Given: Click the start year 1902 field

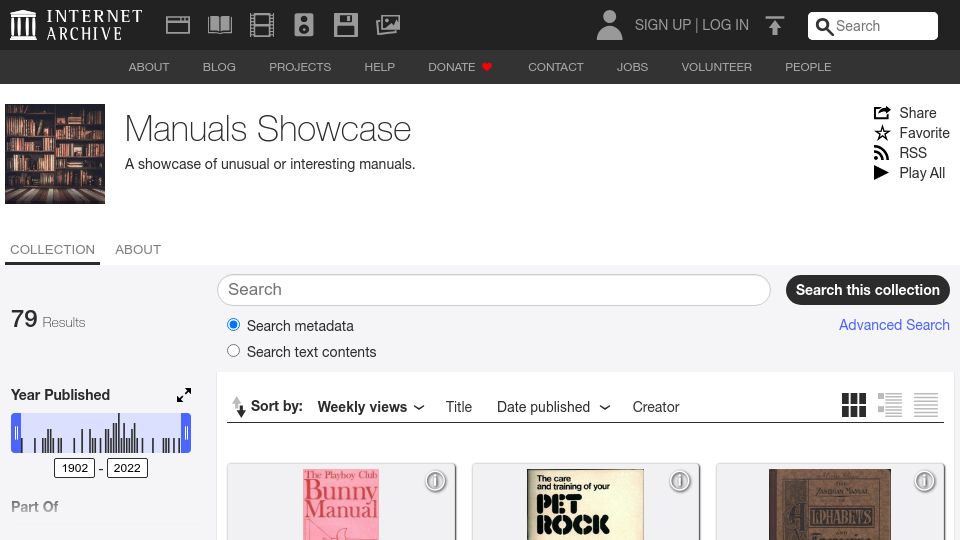Looking at the screenshot, I should coord(75,468).
